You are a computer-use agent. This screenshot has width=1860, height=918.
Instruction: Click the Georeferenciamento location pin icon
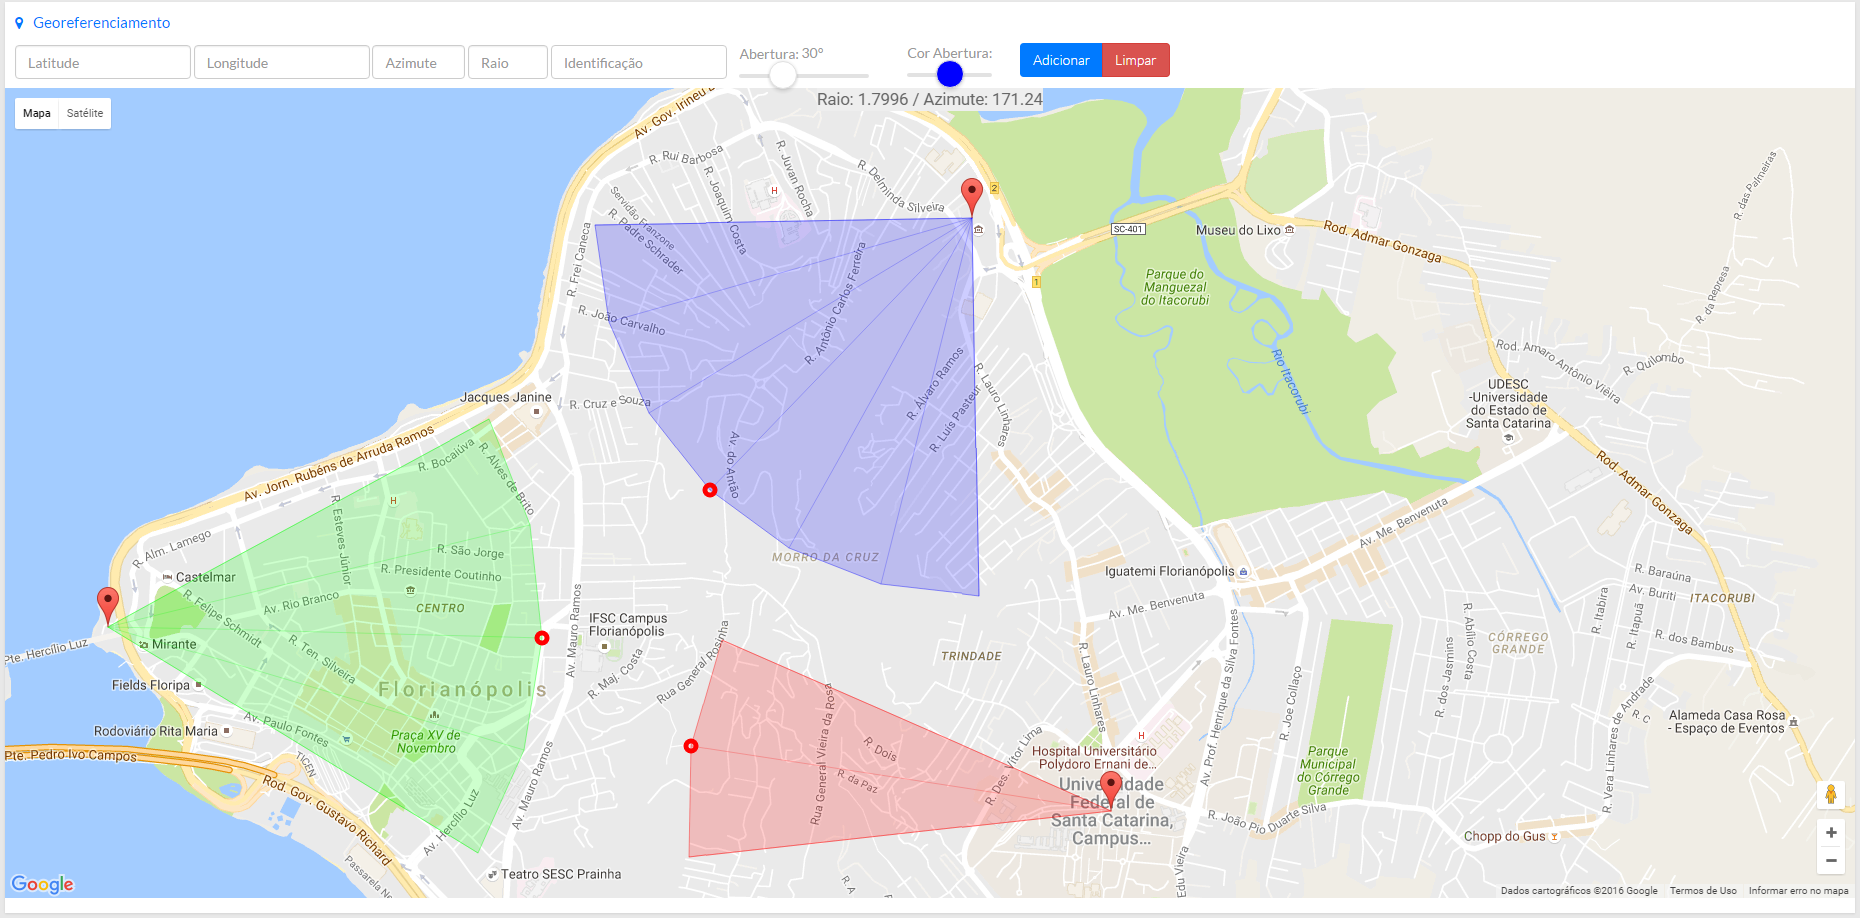(x=19, y=22)
